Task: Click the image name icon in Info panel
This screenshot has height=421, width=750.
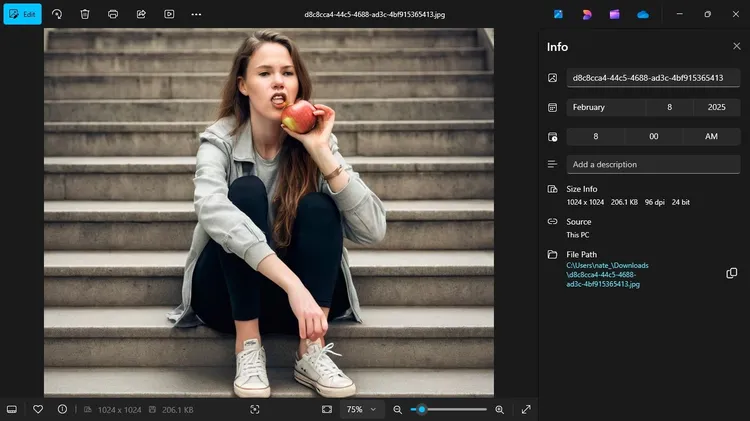Action: click(x=552, y=78)
